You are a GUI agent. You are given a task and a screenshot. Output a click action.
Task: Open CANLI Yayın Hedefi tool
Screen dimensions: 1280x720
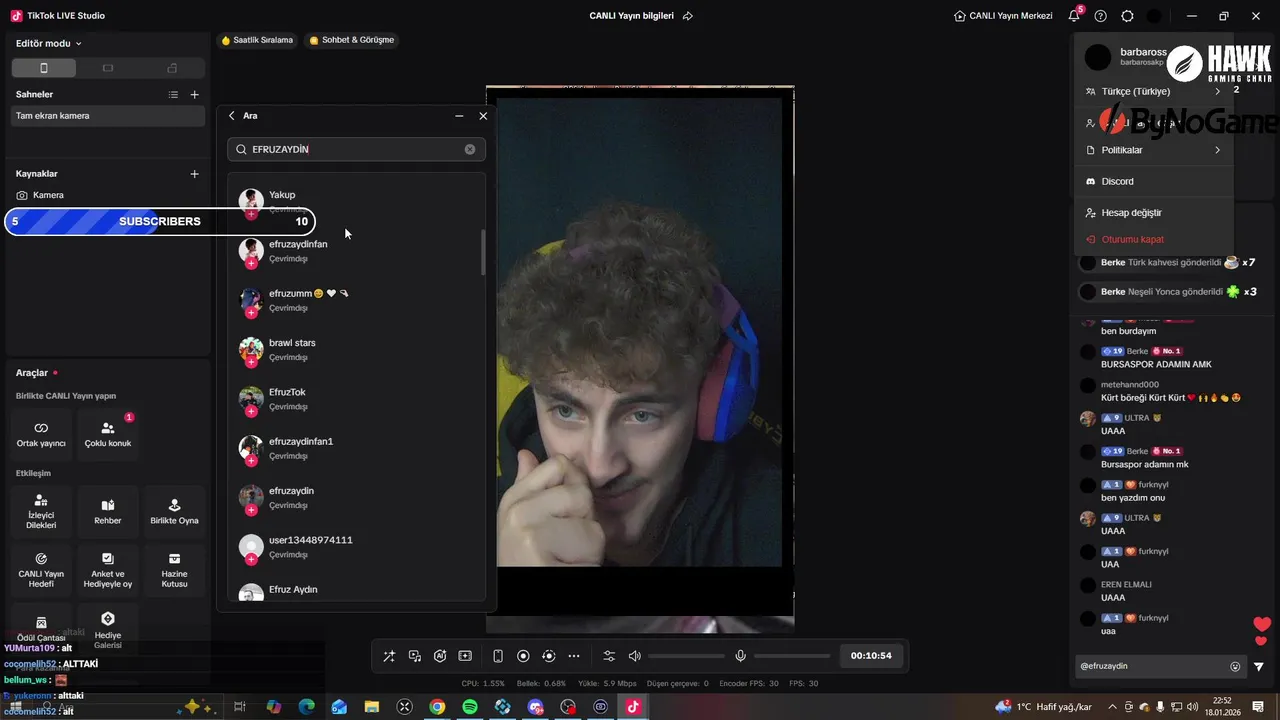click(x=41, y=570)
